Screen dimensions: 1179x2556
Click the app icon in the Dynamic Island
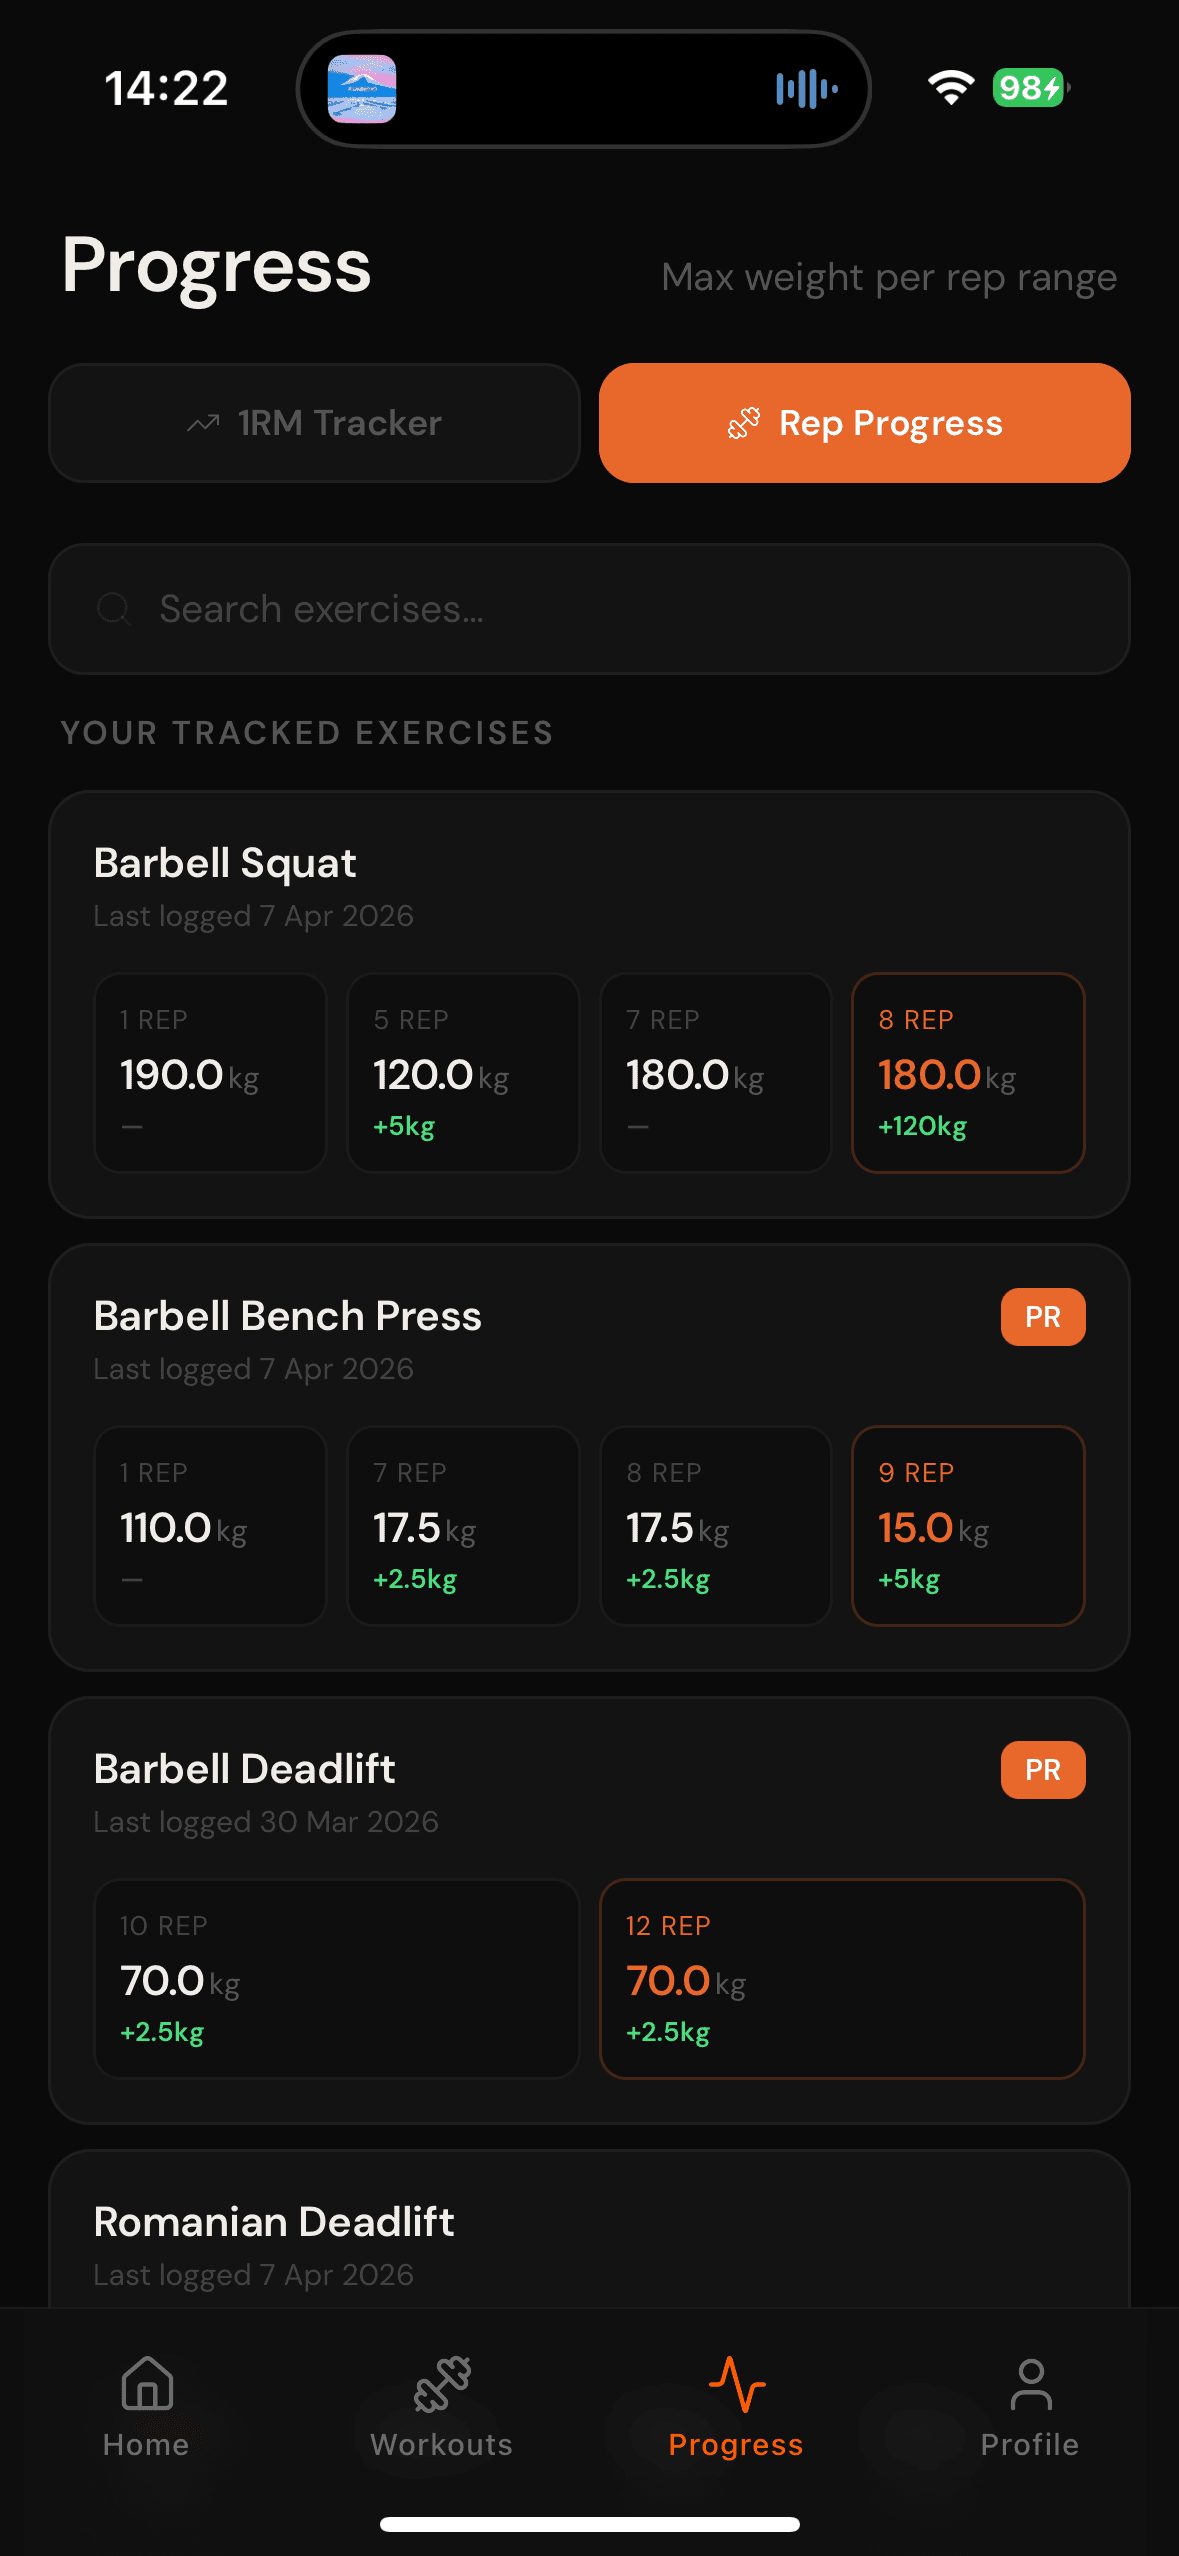(x=363, y=89)
